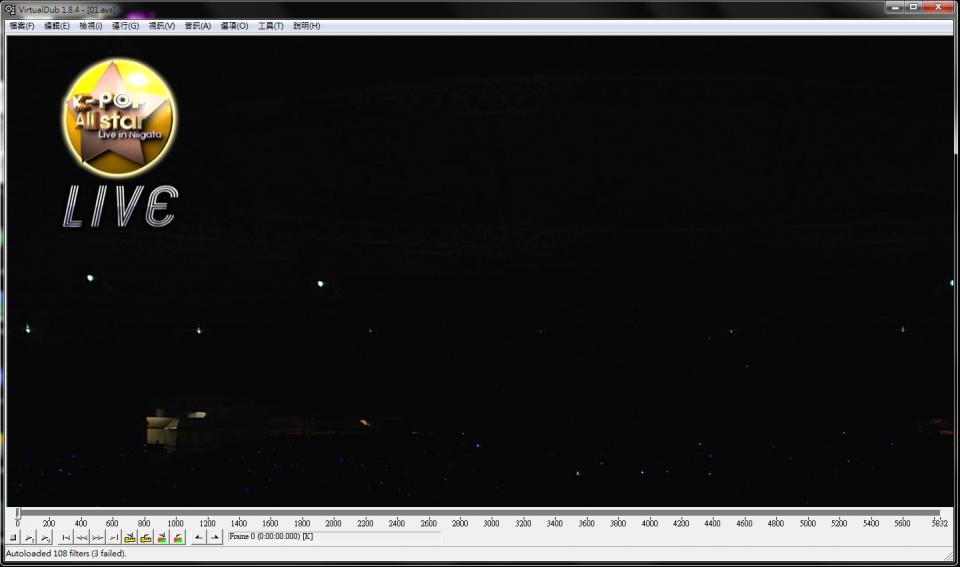Open the 檔案(F) menu

pyautogui.click(x=21, y=26)
